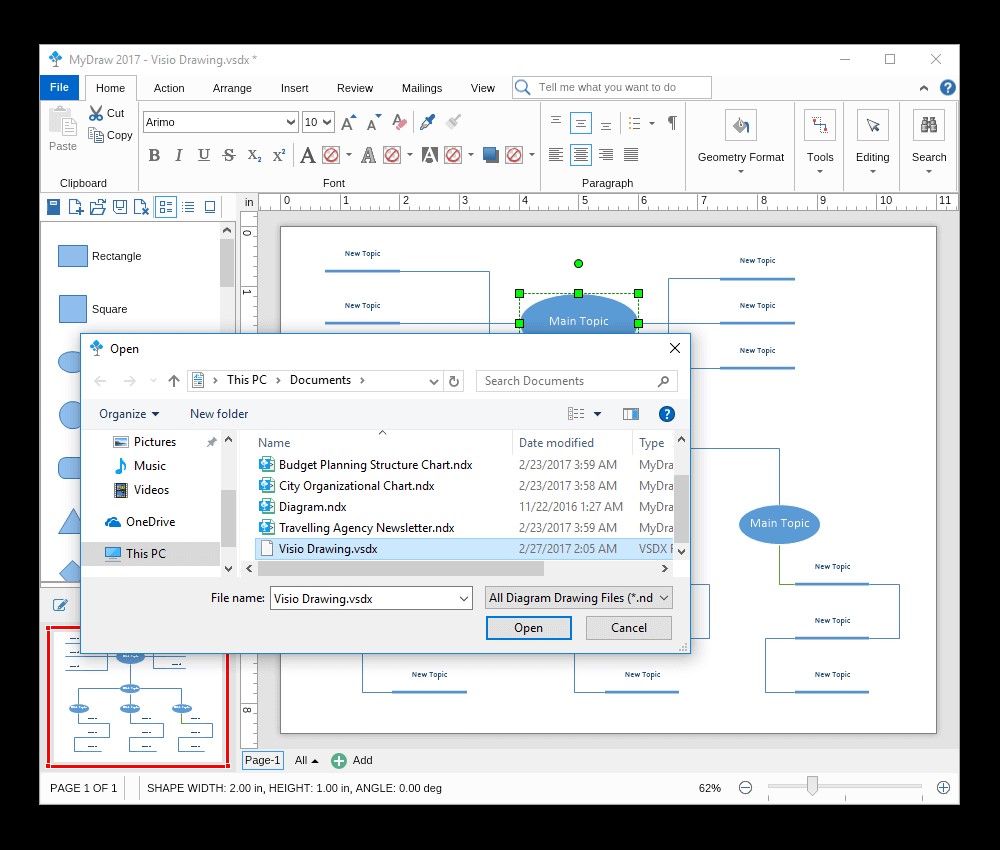Click Add to add a new page
This screenshot has width=1000, height=850.
pos(352,760)
